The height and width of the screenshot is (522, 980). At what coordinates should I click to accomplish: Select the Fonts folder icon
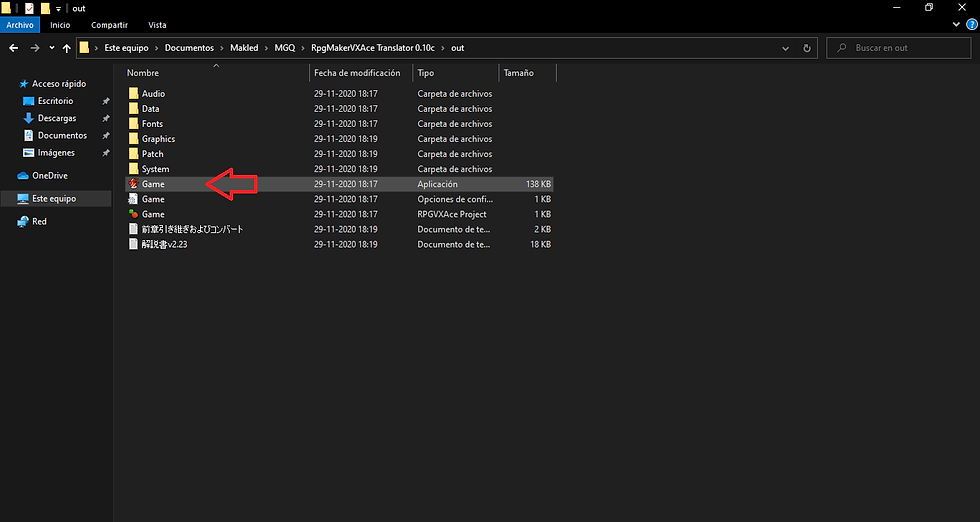click(x=133, y=123)
